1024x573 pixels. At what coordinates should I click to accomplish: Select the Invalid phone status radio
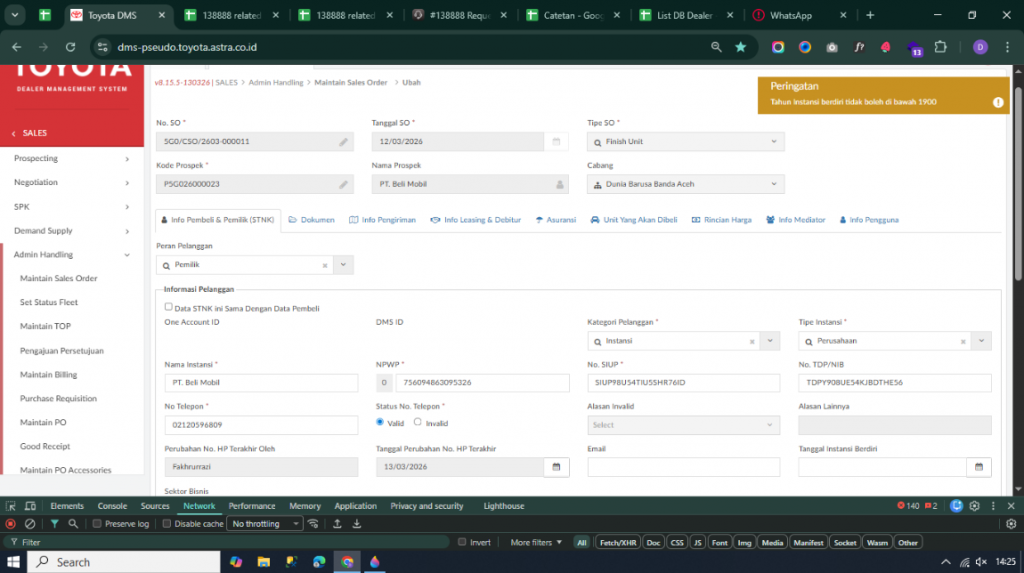418,422
